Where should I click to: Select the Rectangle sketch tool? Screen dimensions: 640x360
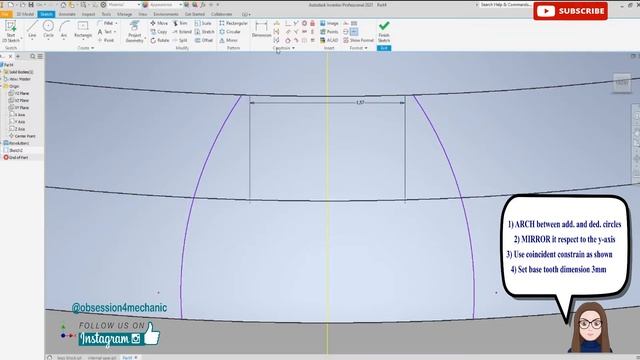tap(83, 29)
